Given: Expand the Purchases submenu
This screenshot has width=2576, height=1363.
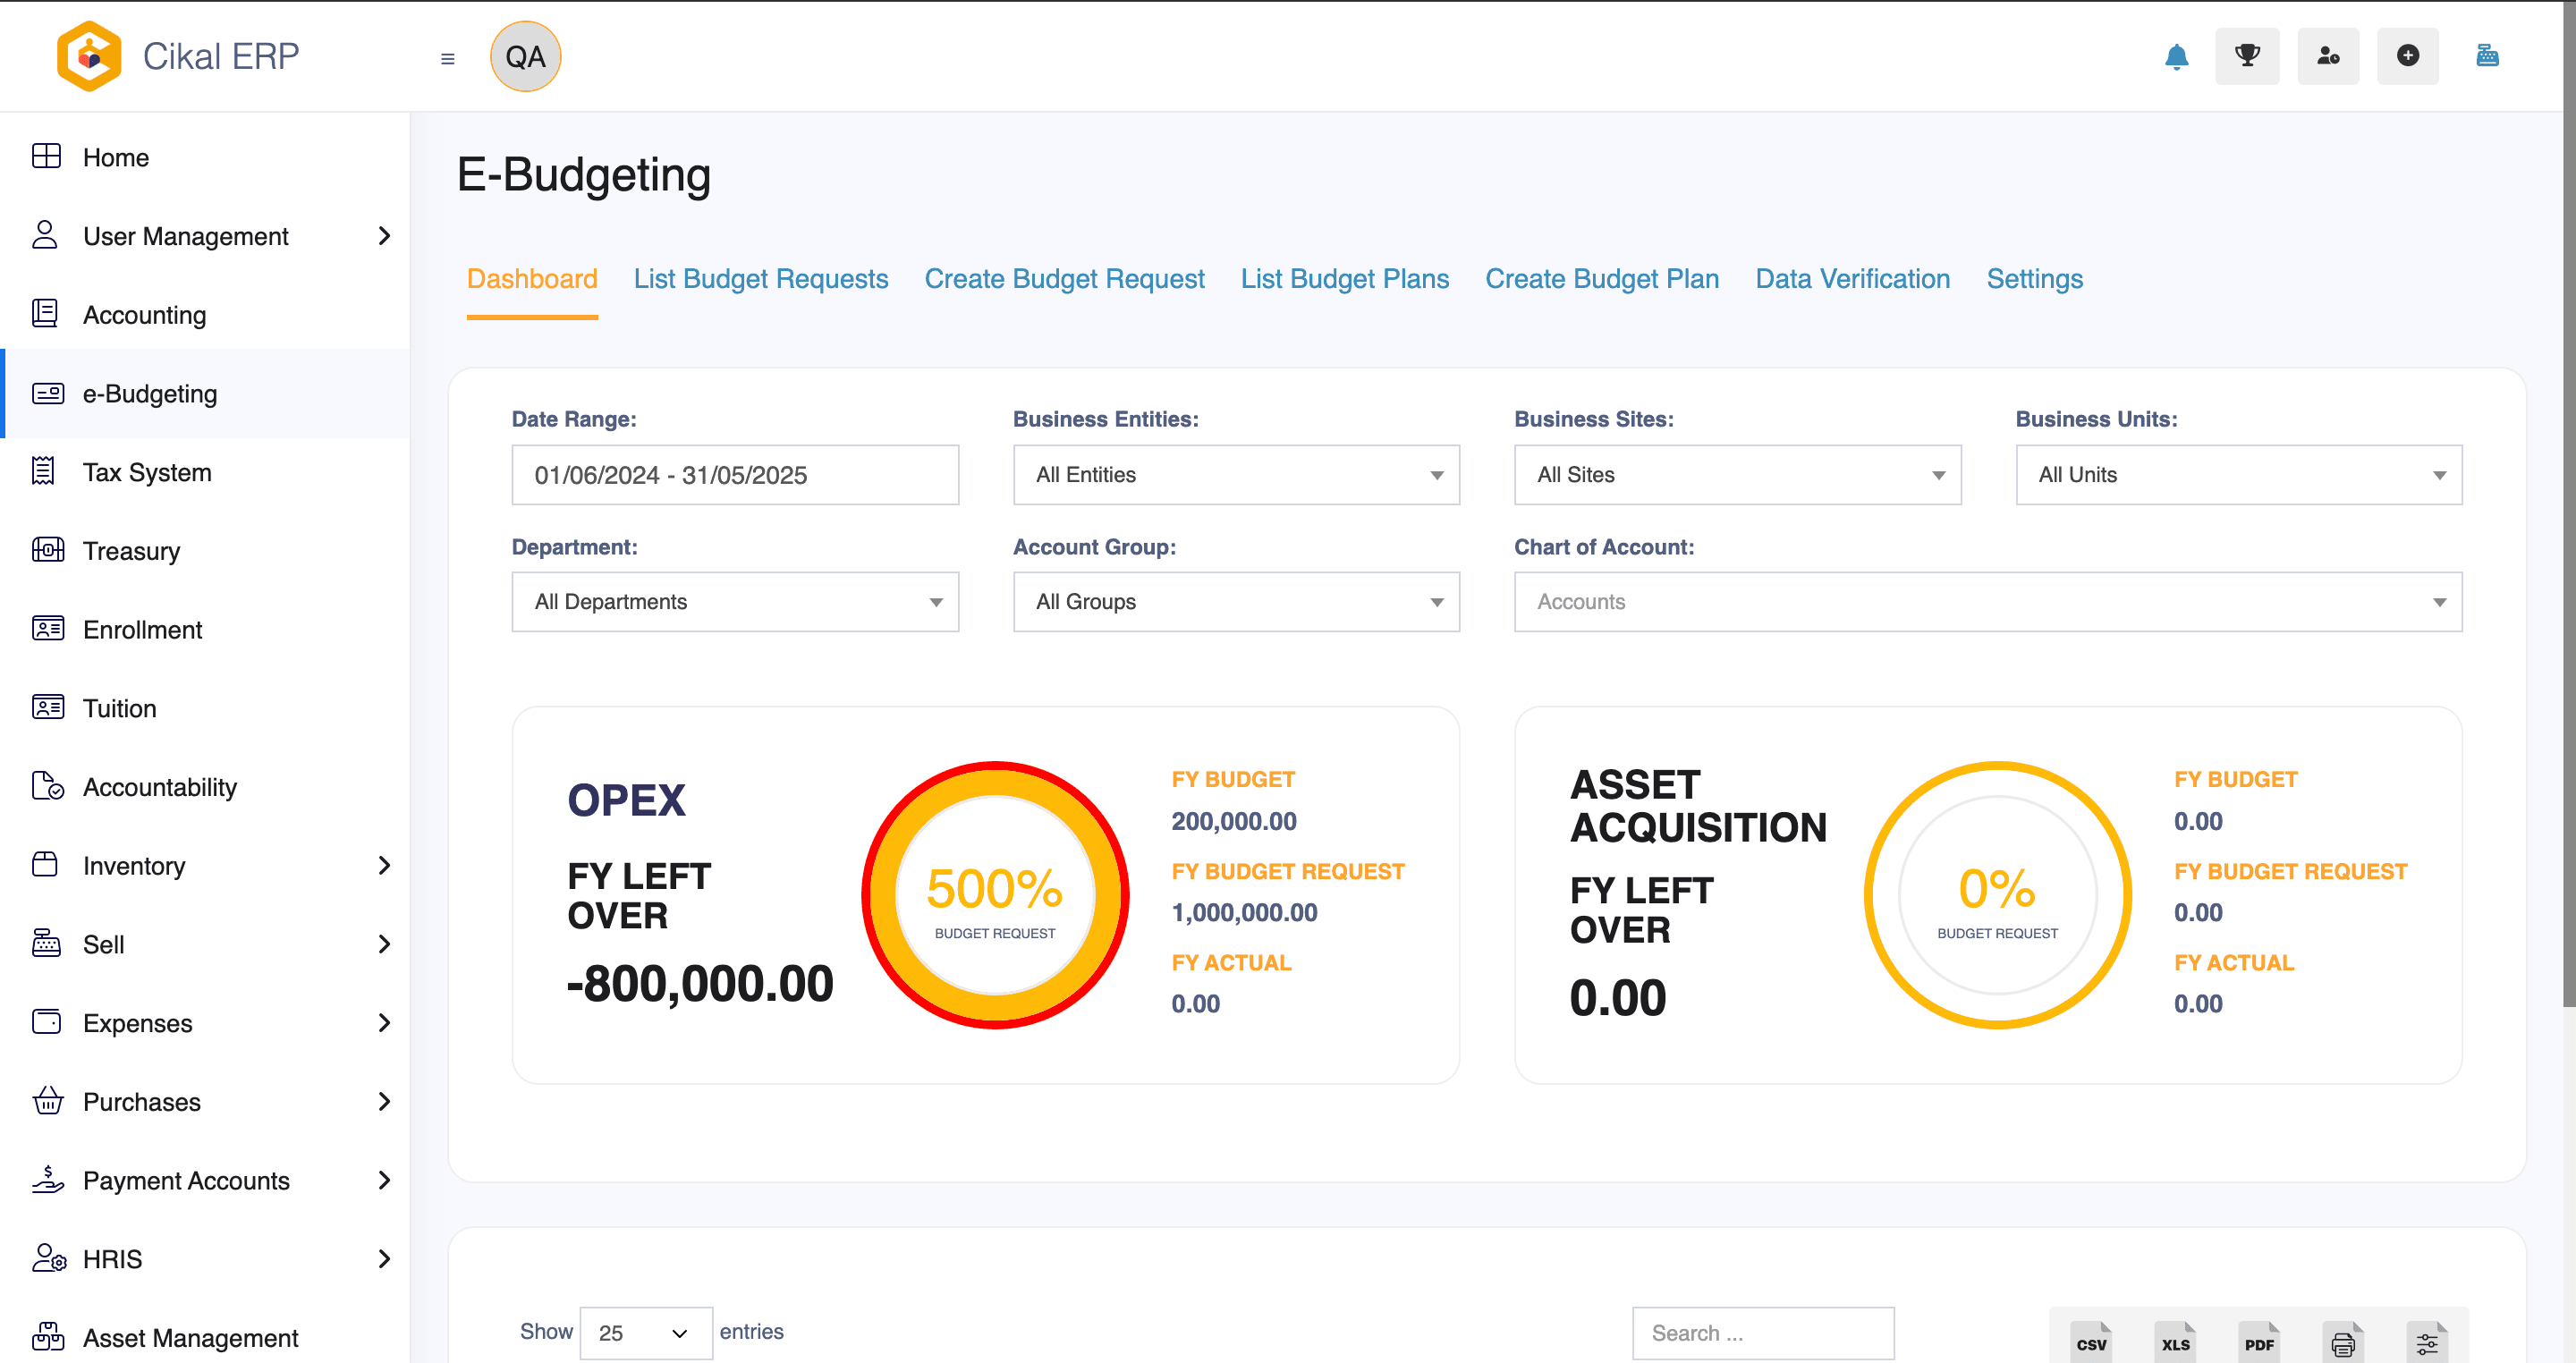Looking at the screenshot, I should [384, 1101].
